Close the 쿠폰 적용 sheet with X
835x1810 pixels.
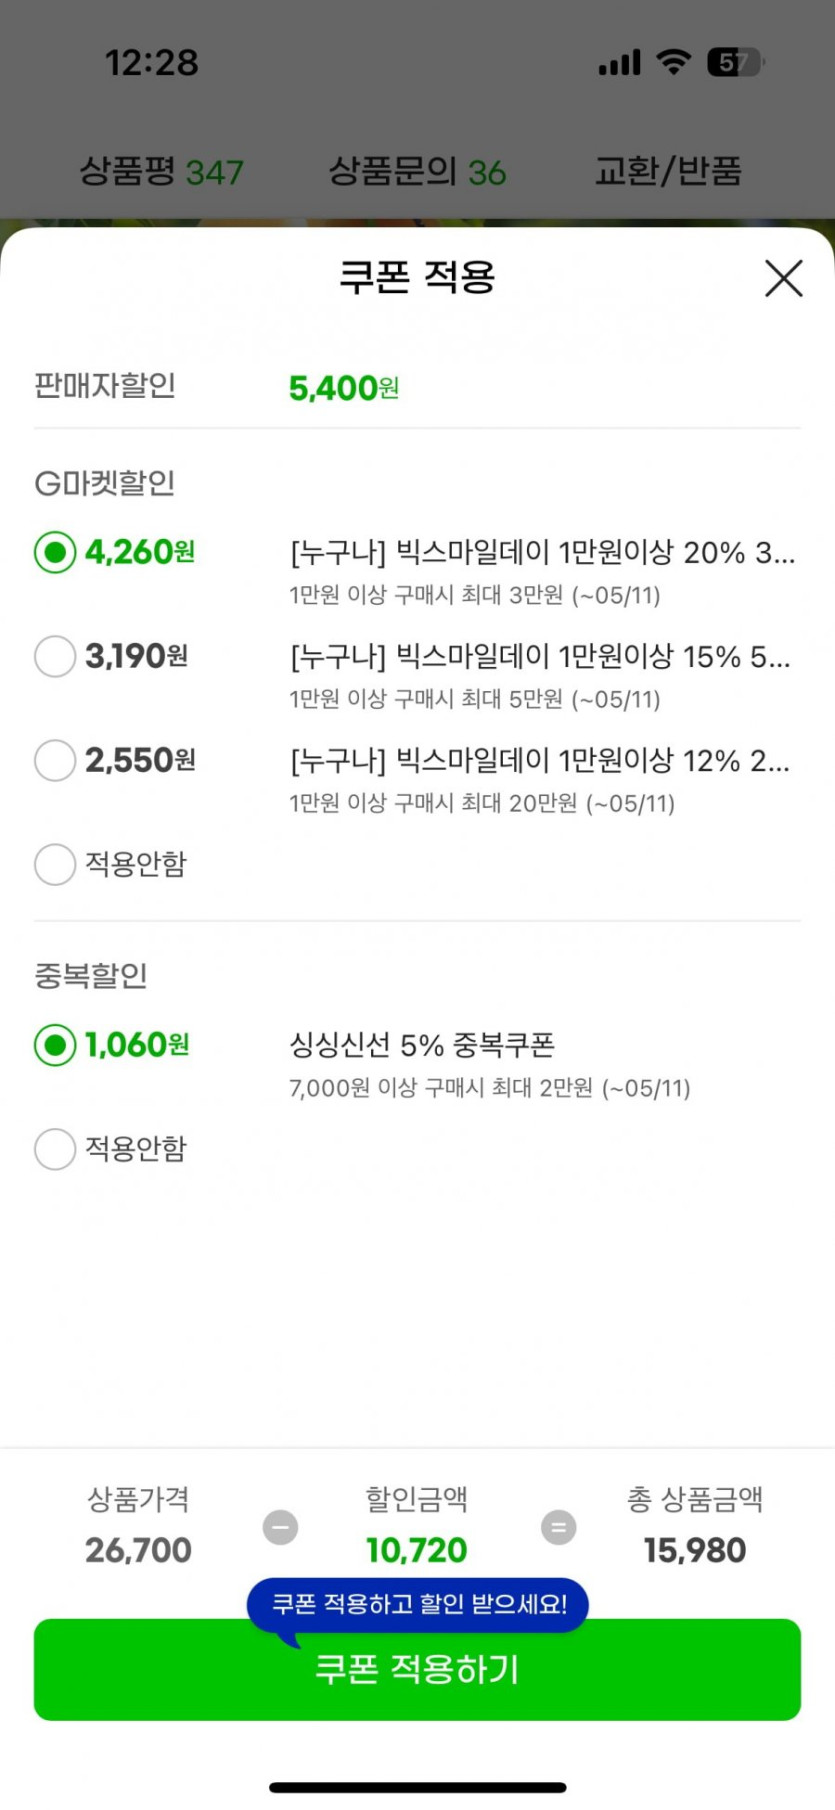click(x=783, y=278)
